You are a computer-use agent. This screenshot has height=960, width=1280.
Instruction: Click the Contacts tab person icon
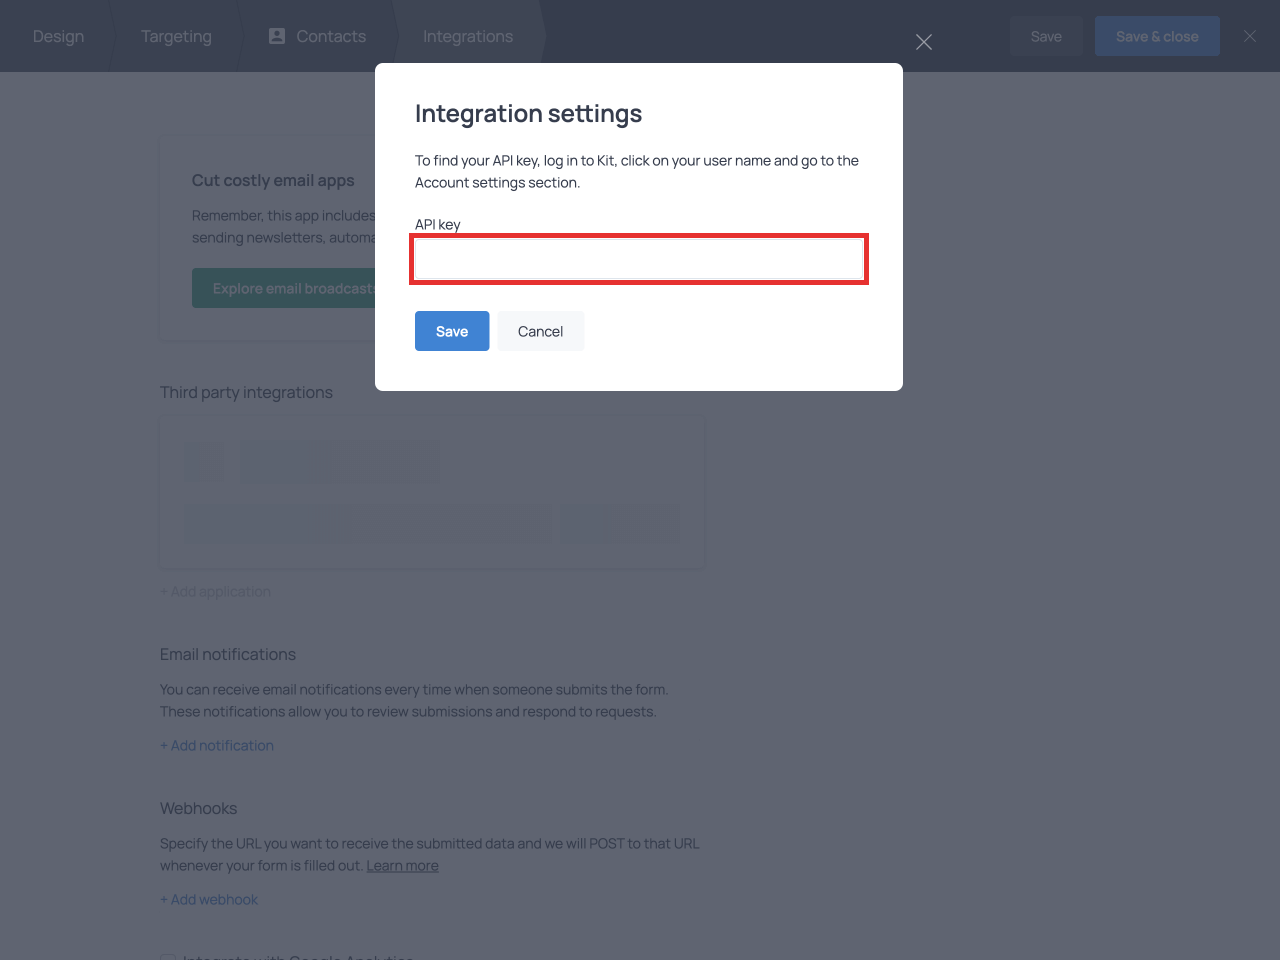(277, 36)
